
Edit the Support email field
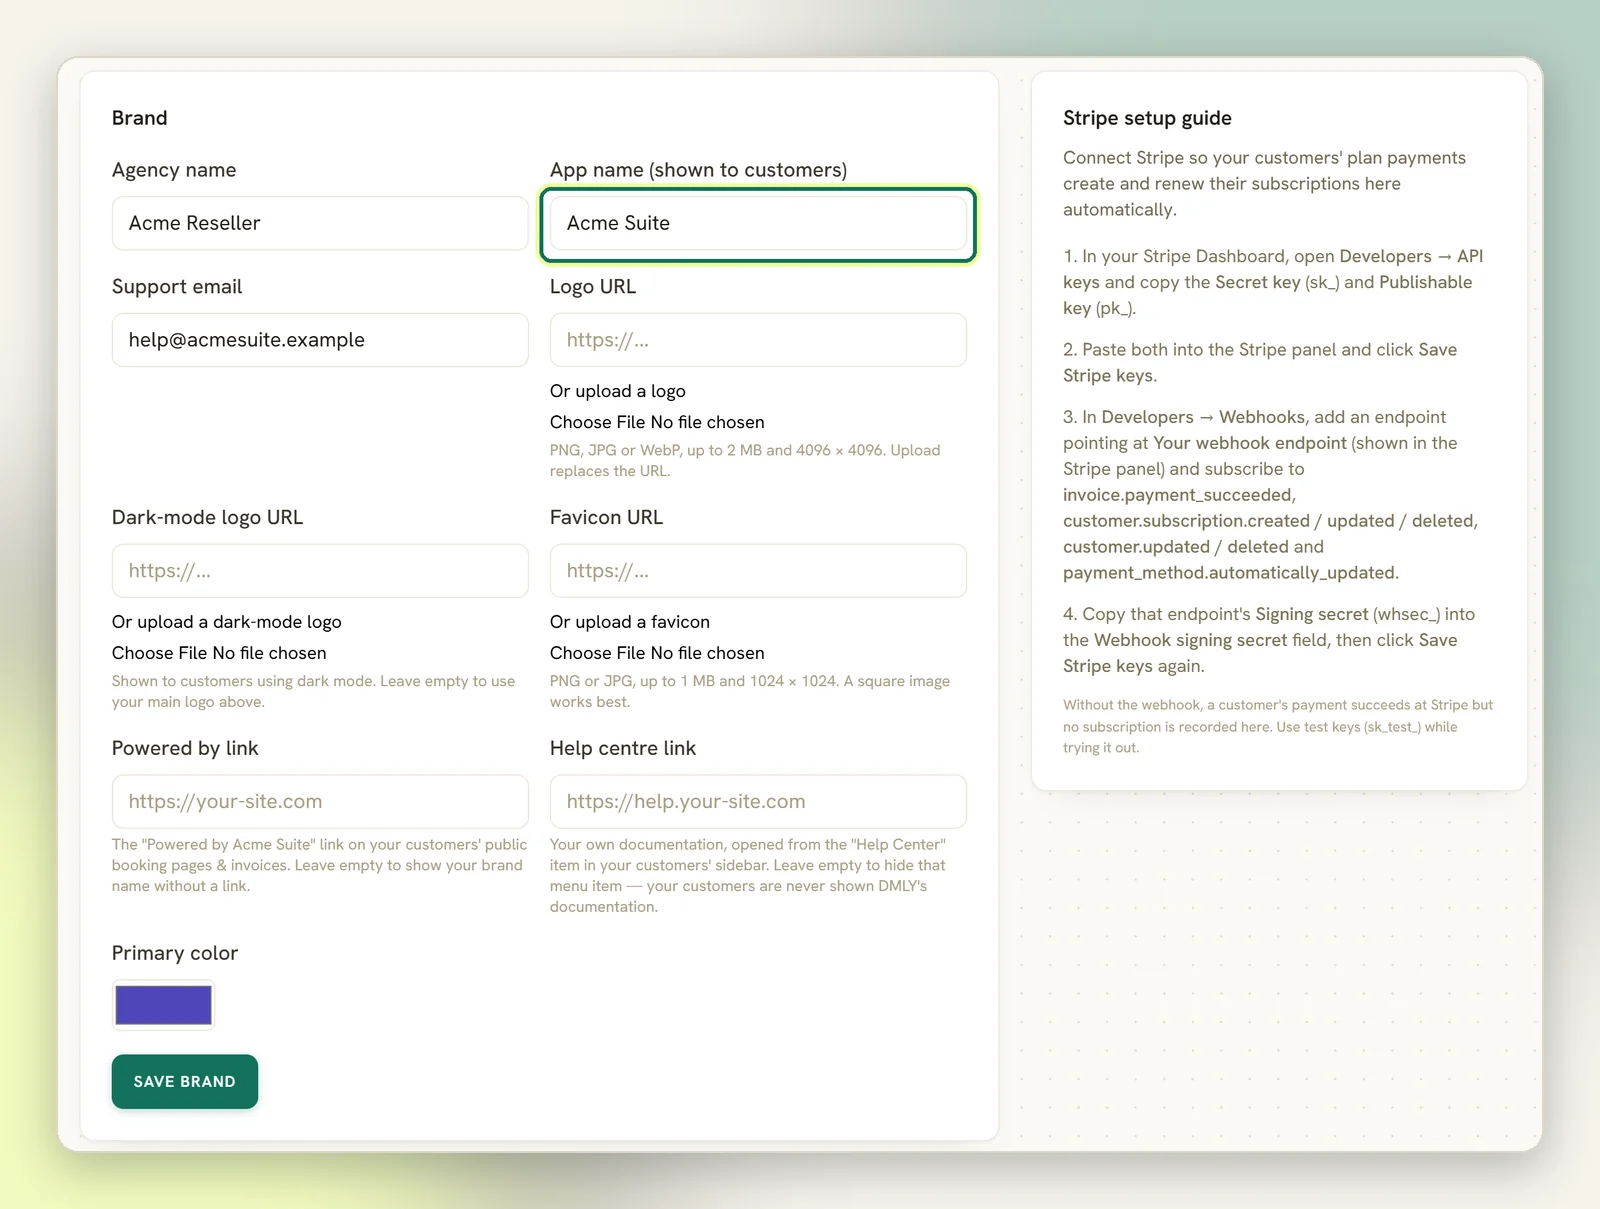(x=320, y=340)
